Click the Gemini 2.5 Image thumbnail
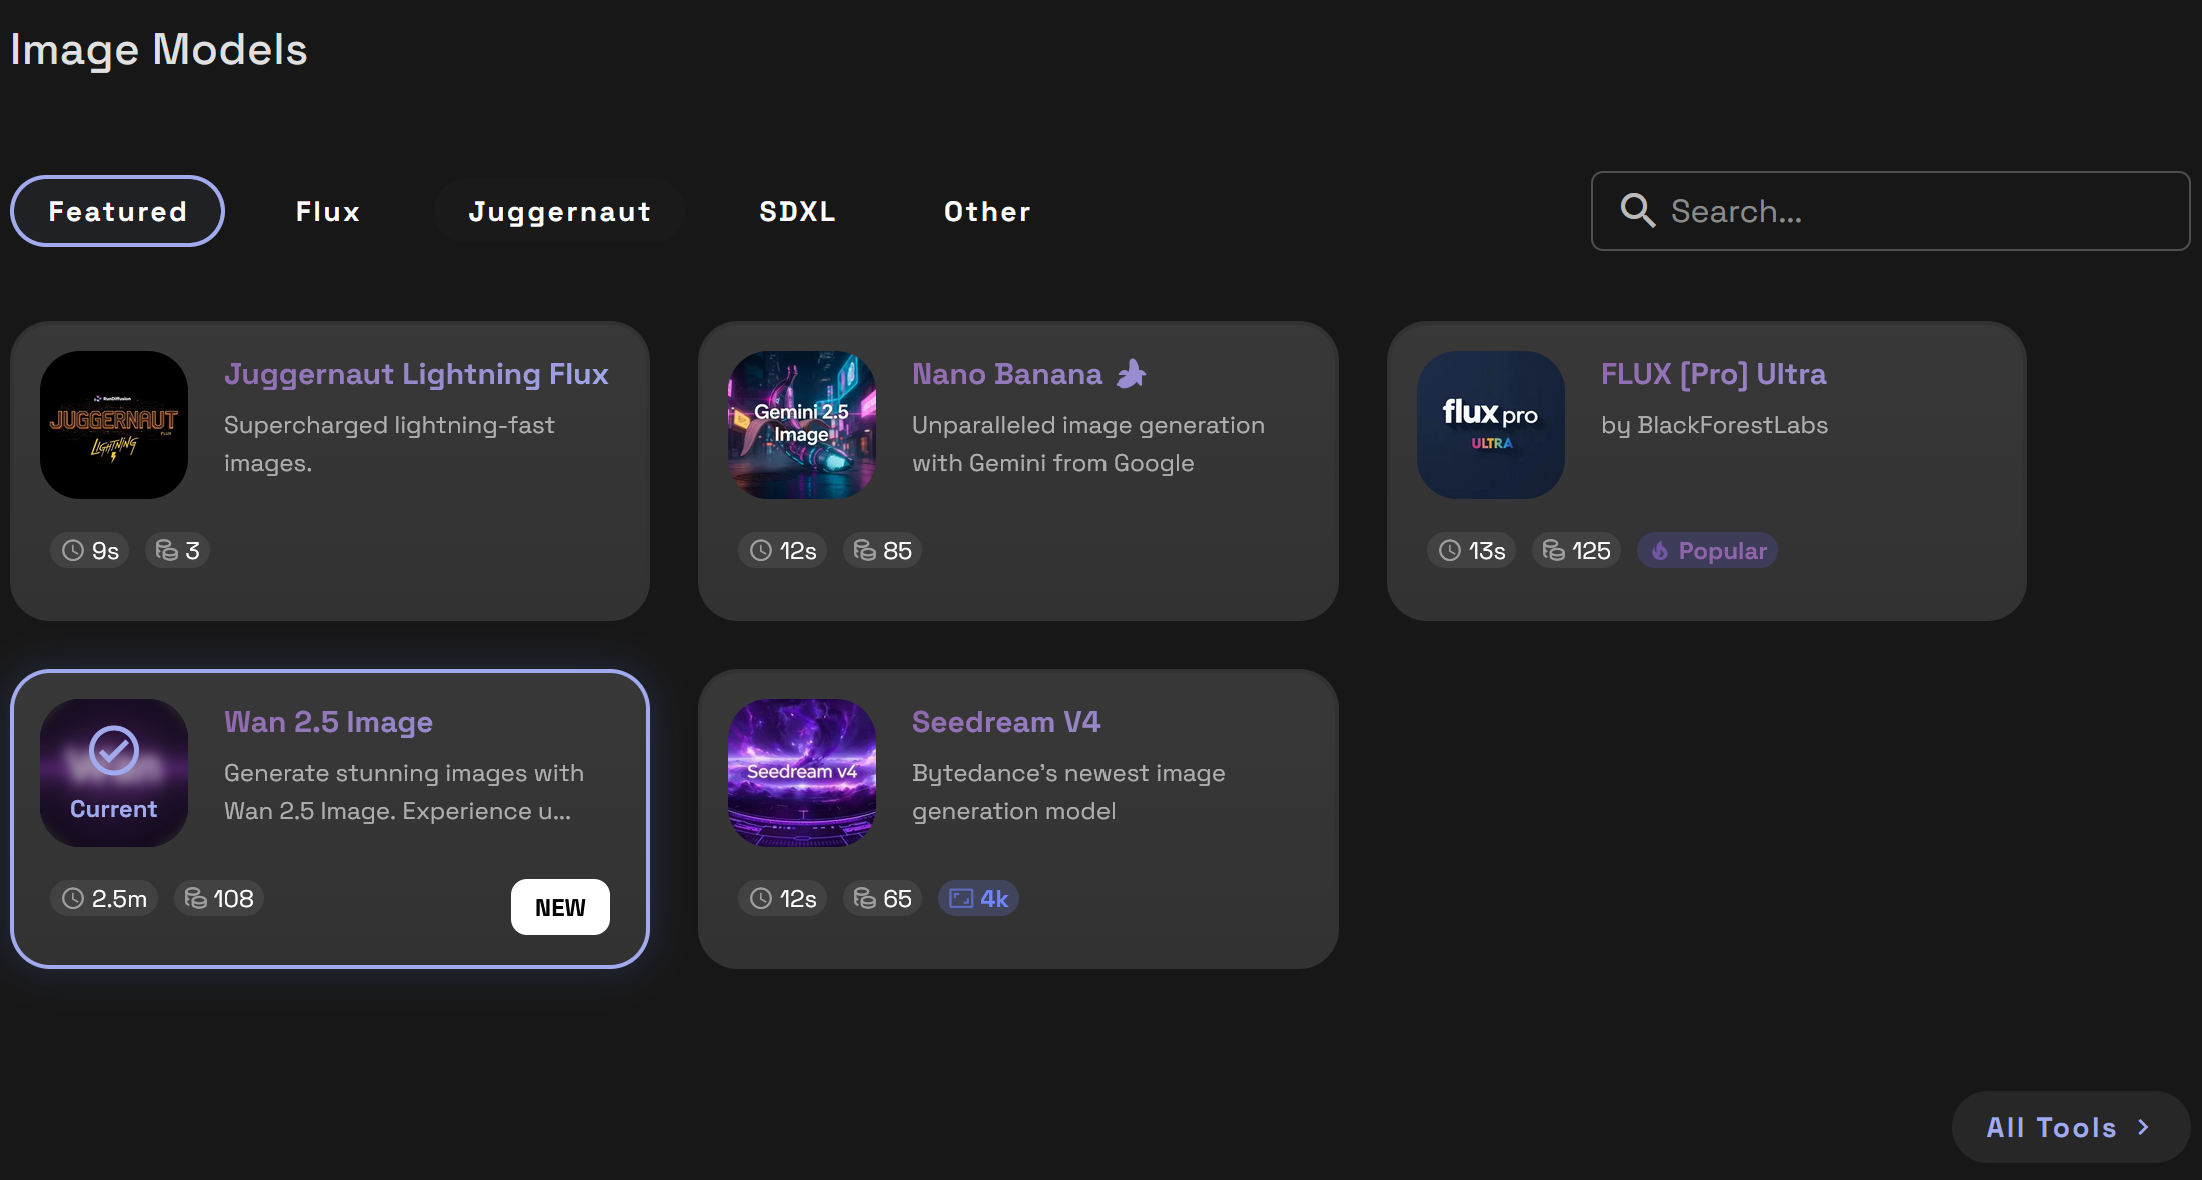Viewport: 2202px width, 1180px height. tap(802, 425)
